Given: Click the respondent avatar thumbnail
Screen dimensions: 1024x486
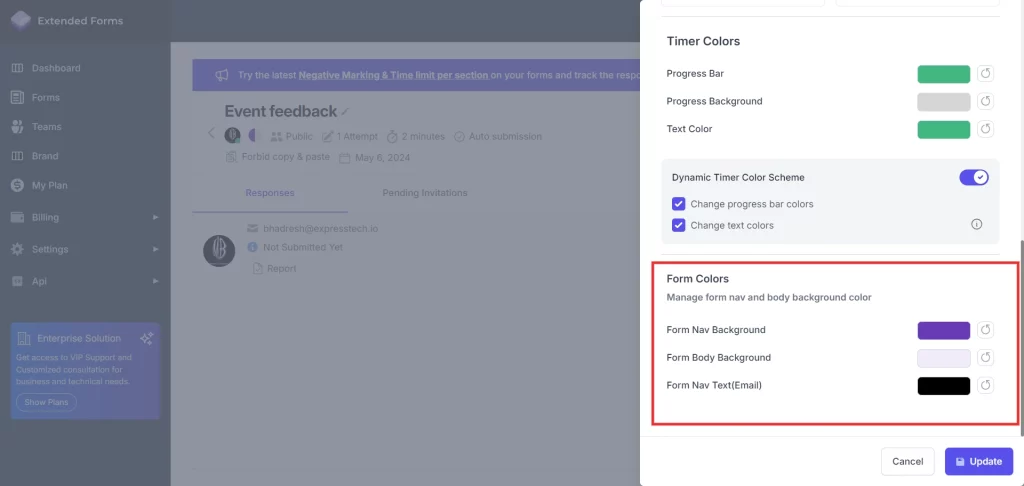Looking at the screenshot, I should [219, 251].
